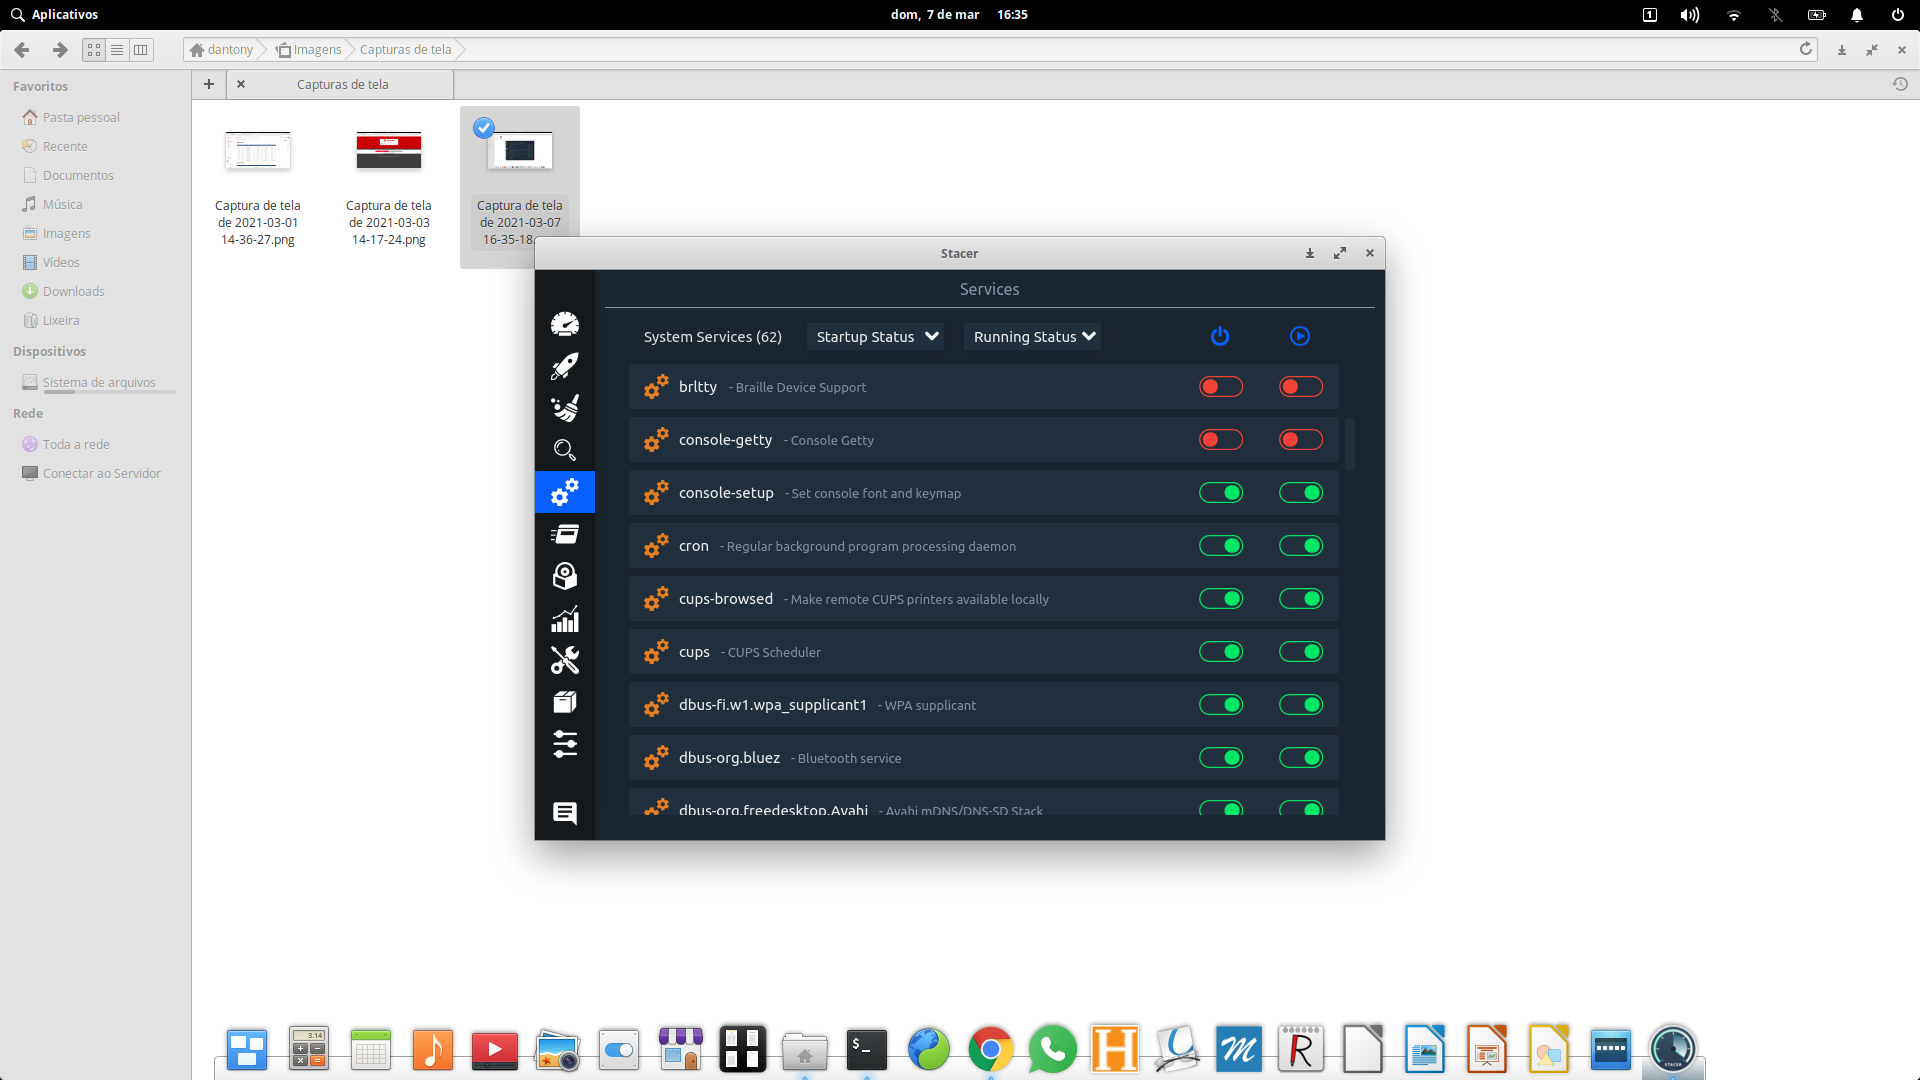1920x1080 pixels.
Task: Open Stacer Processes icon
Action: (x=565, y=534)
